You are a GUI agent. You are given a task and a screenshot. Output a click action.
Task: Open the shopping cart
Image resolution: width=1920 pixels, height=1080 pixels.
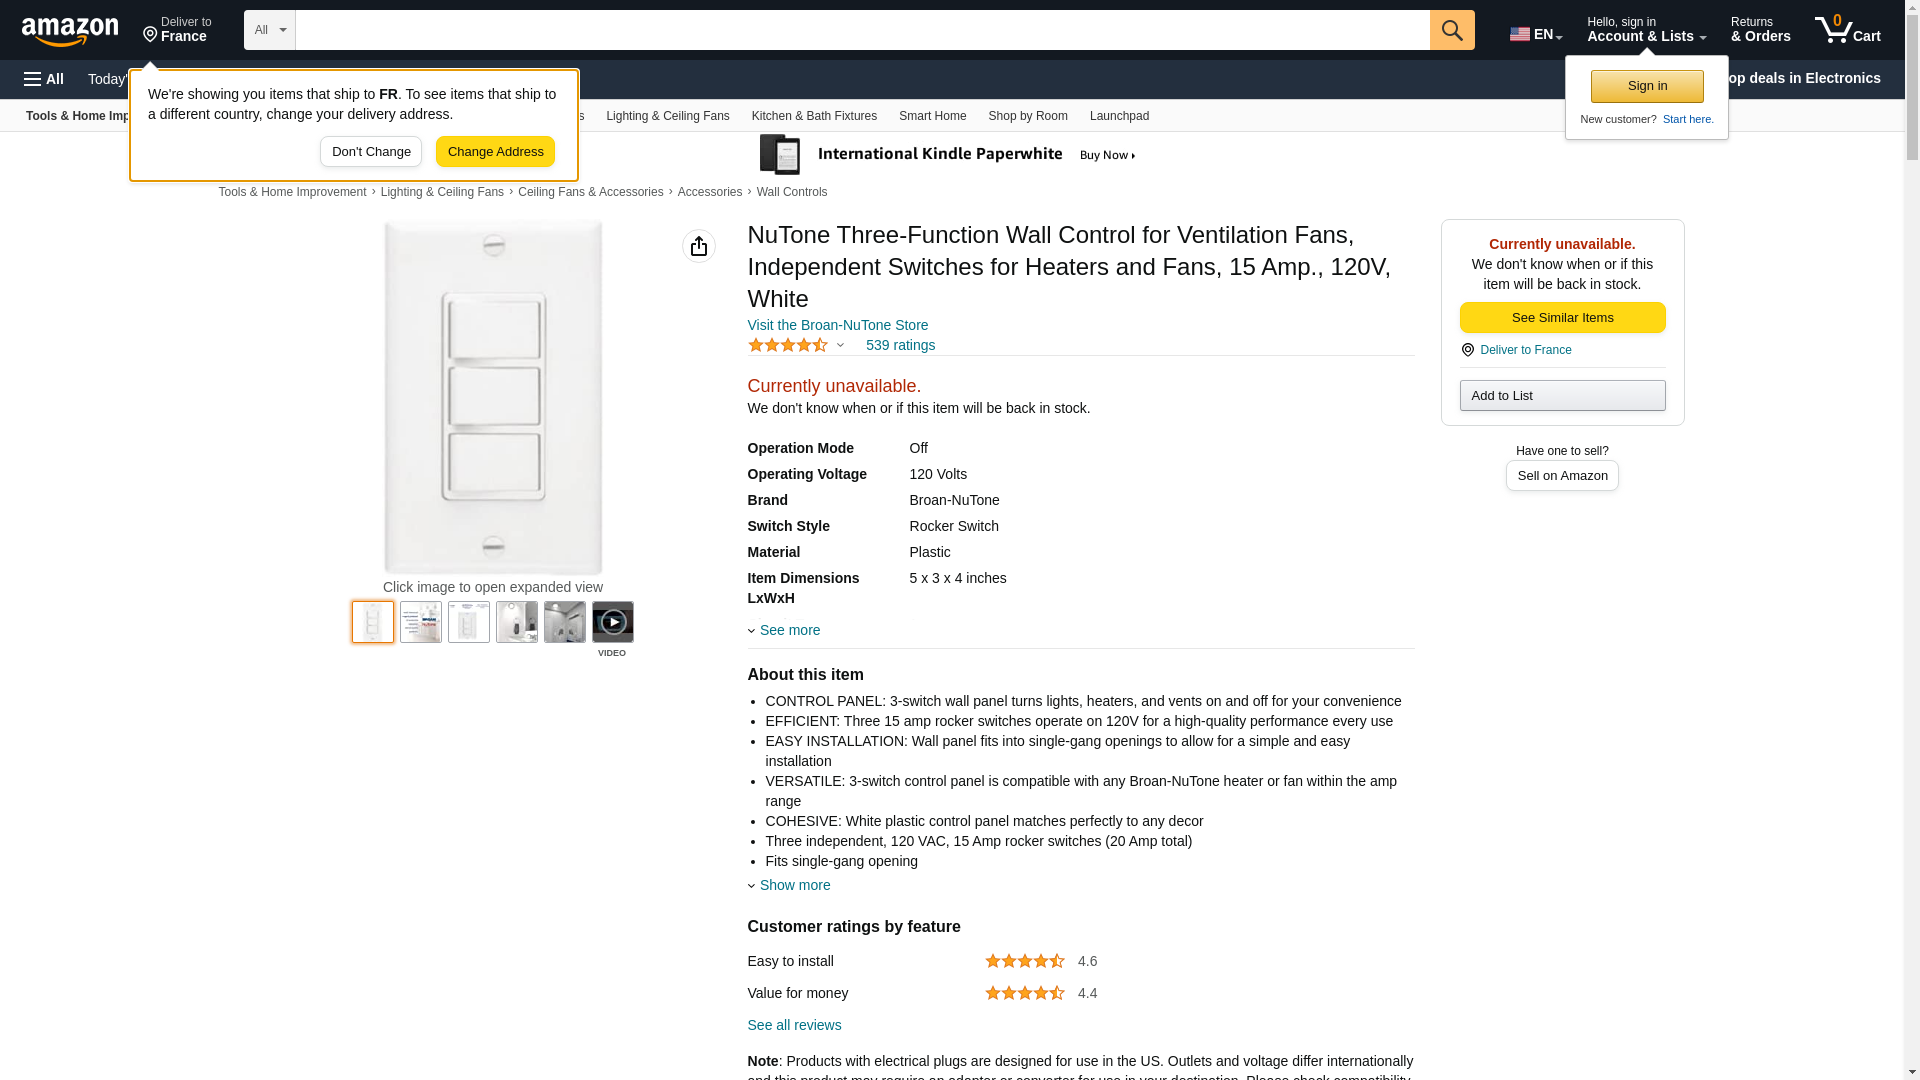click(1847, 30)
